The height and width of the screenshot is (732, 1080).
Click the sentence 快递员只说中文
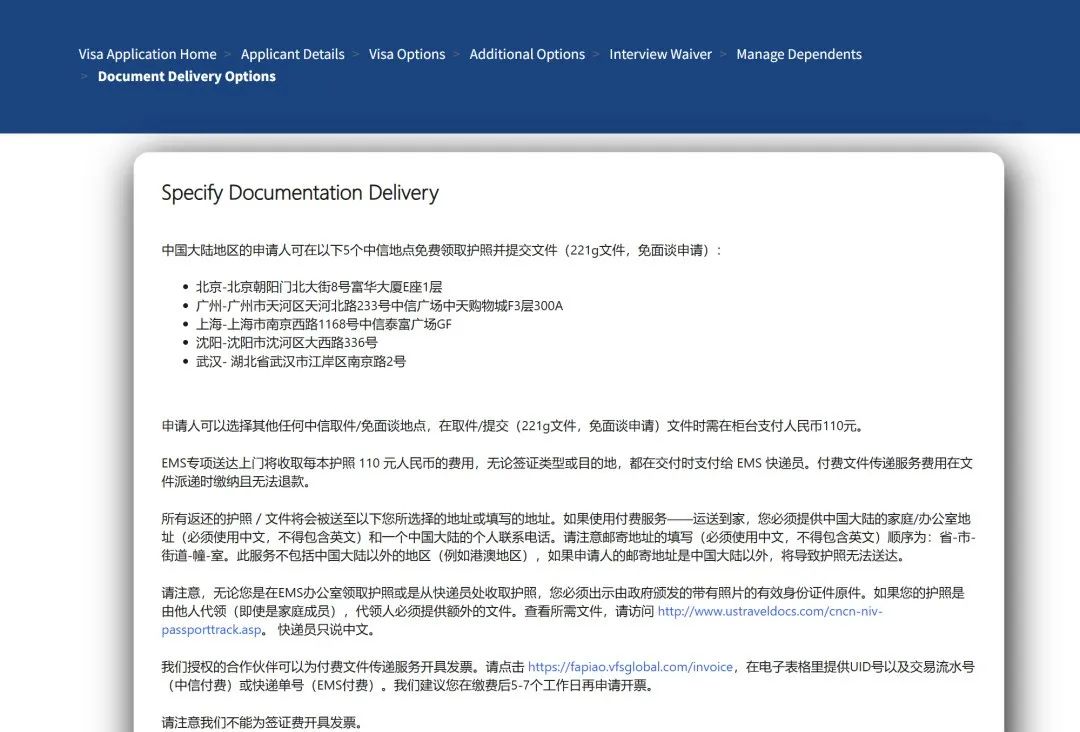326,630
